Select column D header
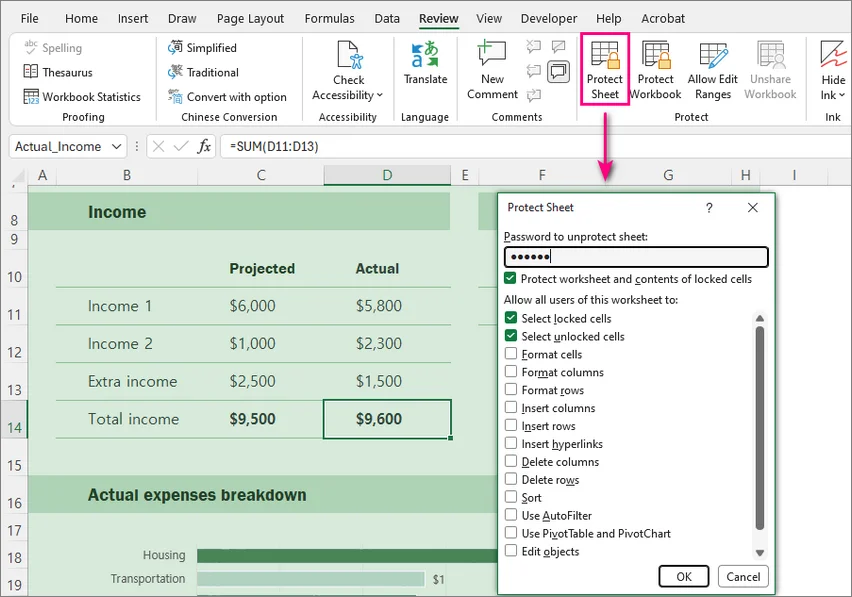Screen dimensions: 852x597 (x=387, y=175)
